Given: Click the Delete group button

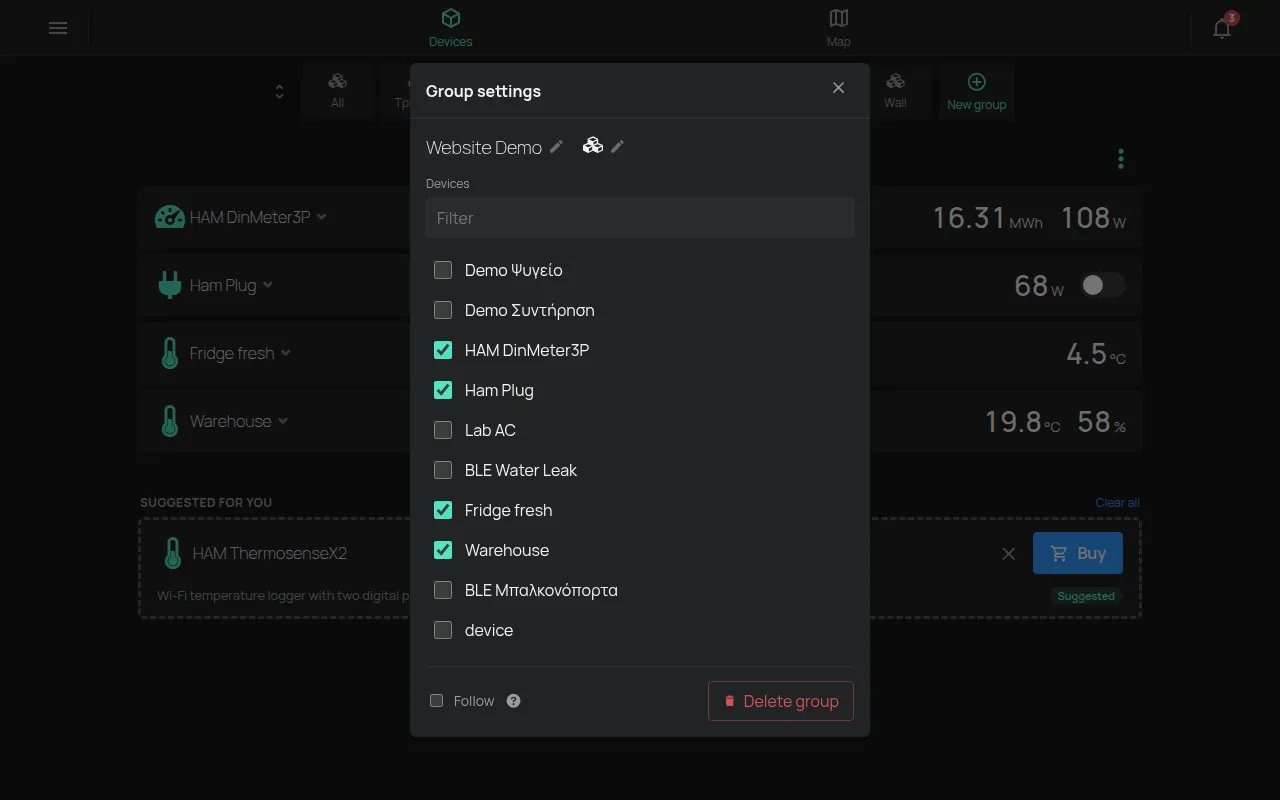Looking at the screenshot, I should [781, 701].
